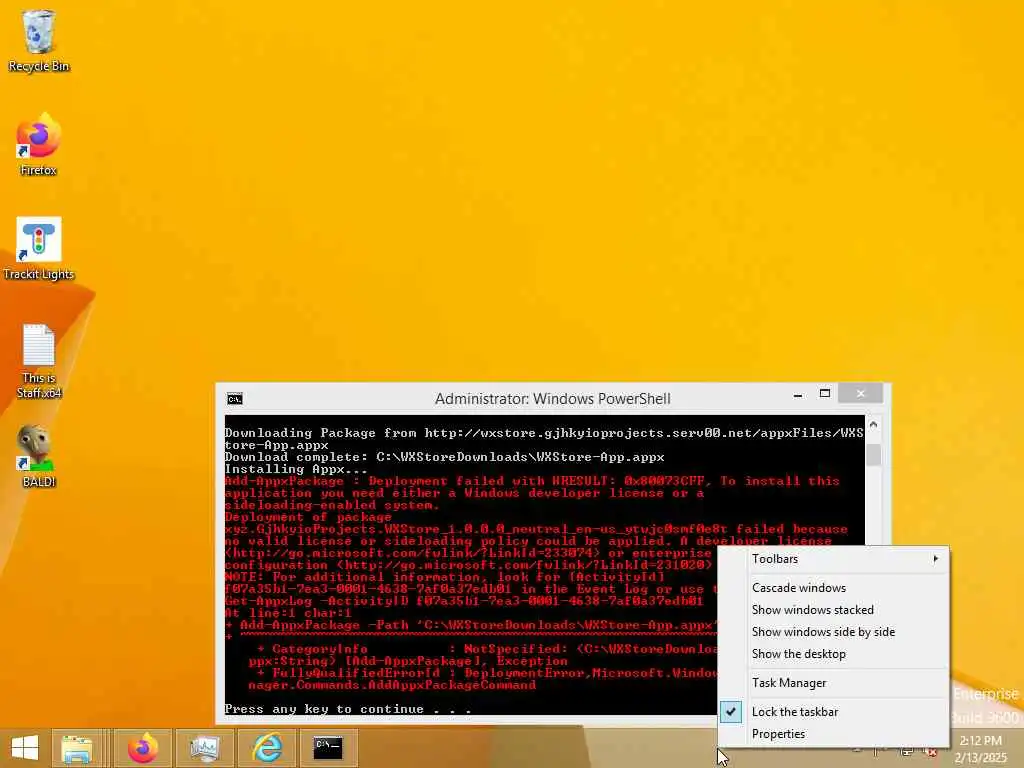The width and height of the screenshot is (1024, 768).
Task: Click the 'Installing Appx...' output line
Action: (x=296, y=469)
